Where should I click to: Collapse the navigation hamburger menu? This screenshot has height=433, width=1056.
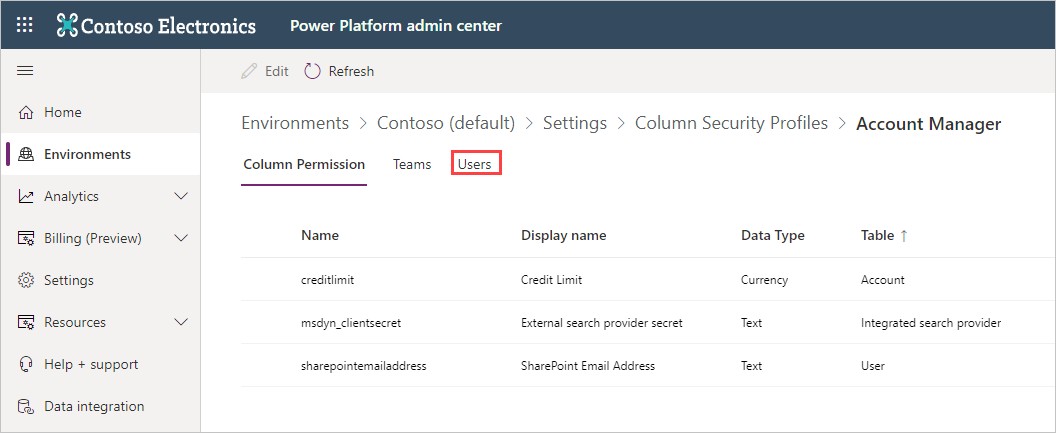(25, 70)
